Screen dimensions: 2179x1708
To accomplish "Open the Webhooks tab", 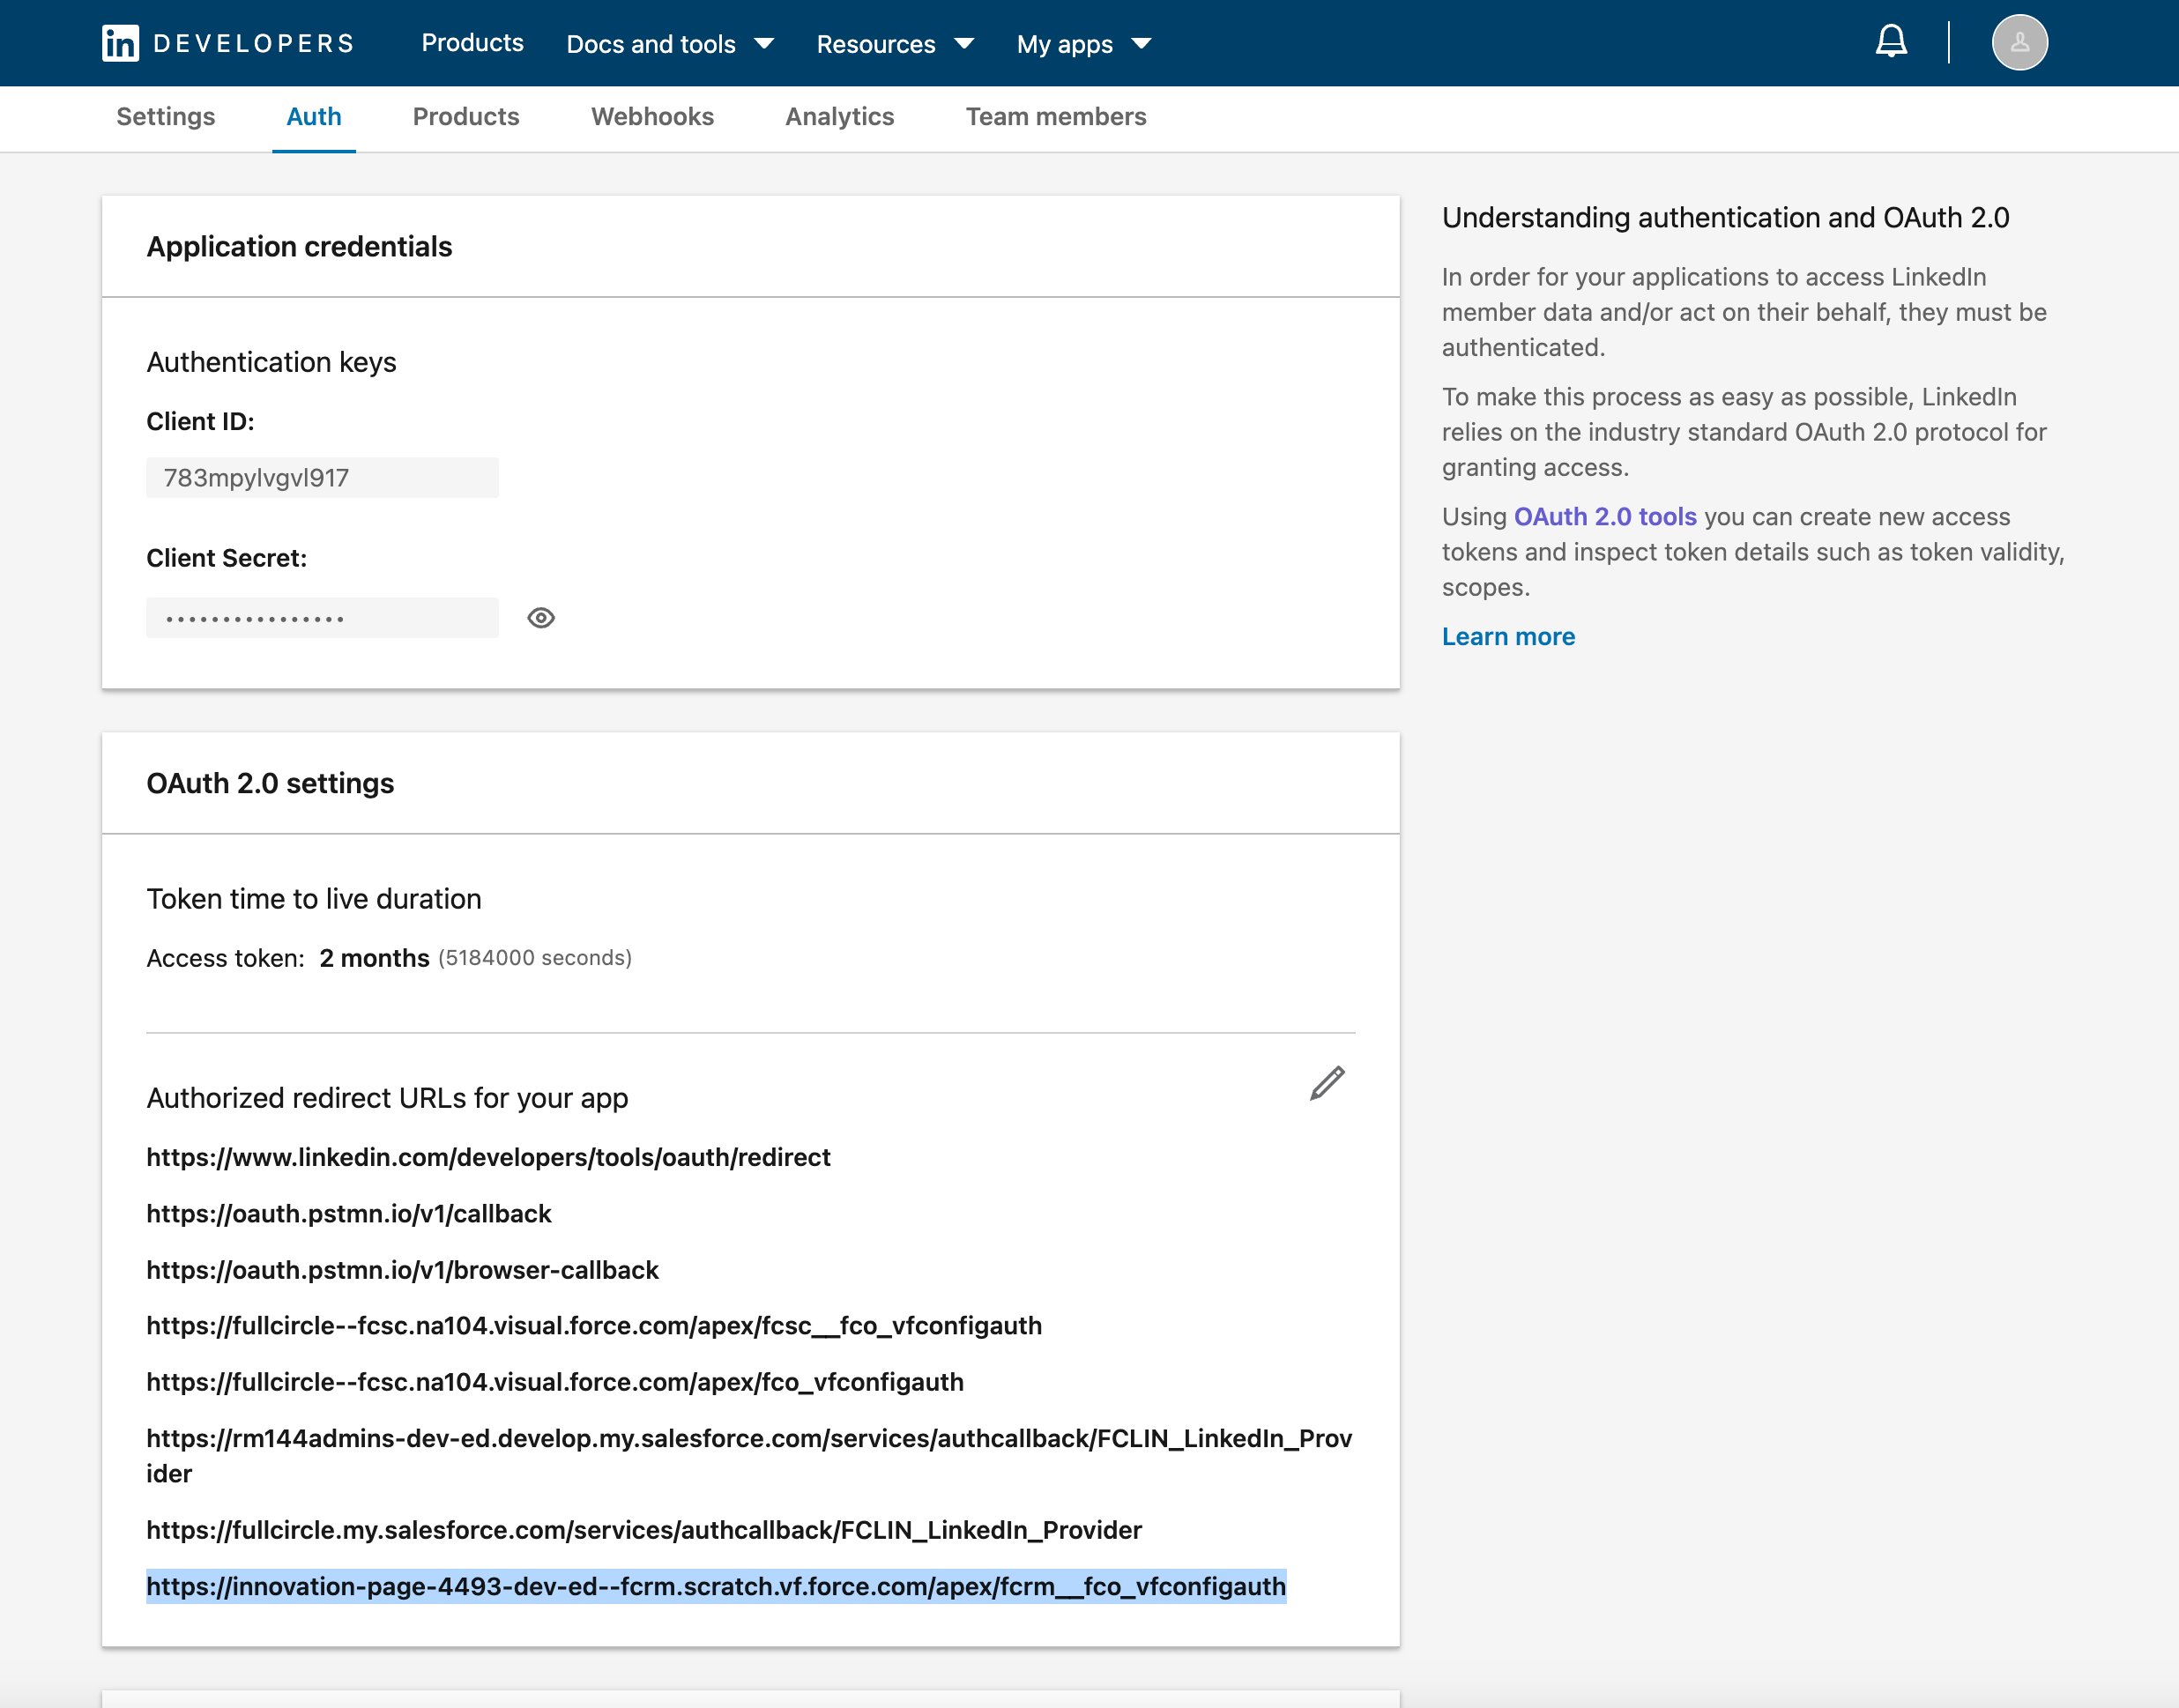I will (x=652, y=117).
